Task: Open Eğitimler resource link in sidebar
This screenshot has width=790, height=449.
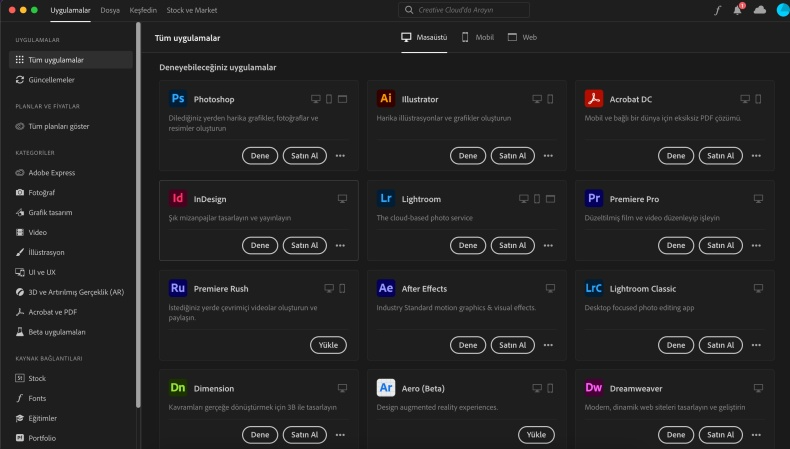Action: (36, 418)
